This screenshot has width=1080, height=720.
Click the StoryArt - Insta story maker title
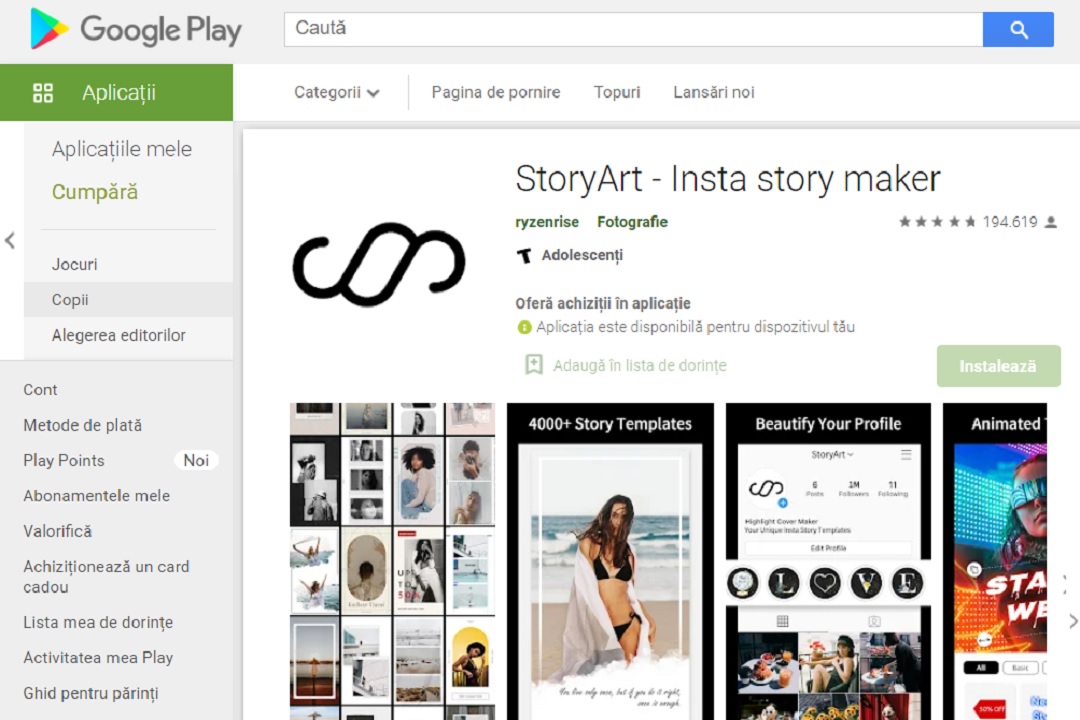(727, 179)
